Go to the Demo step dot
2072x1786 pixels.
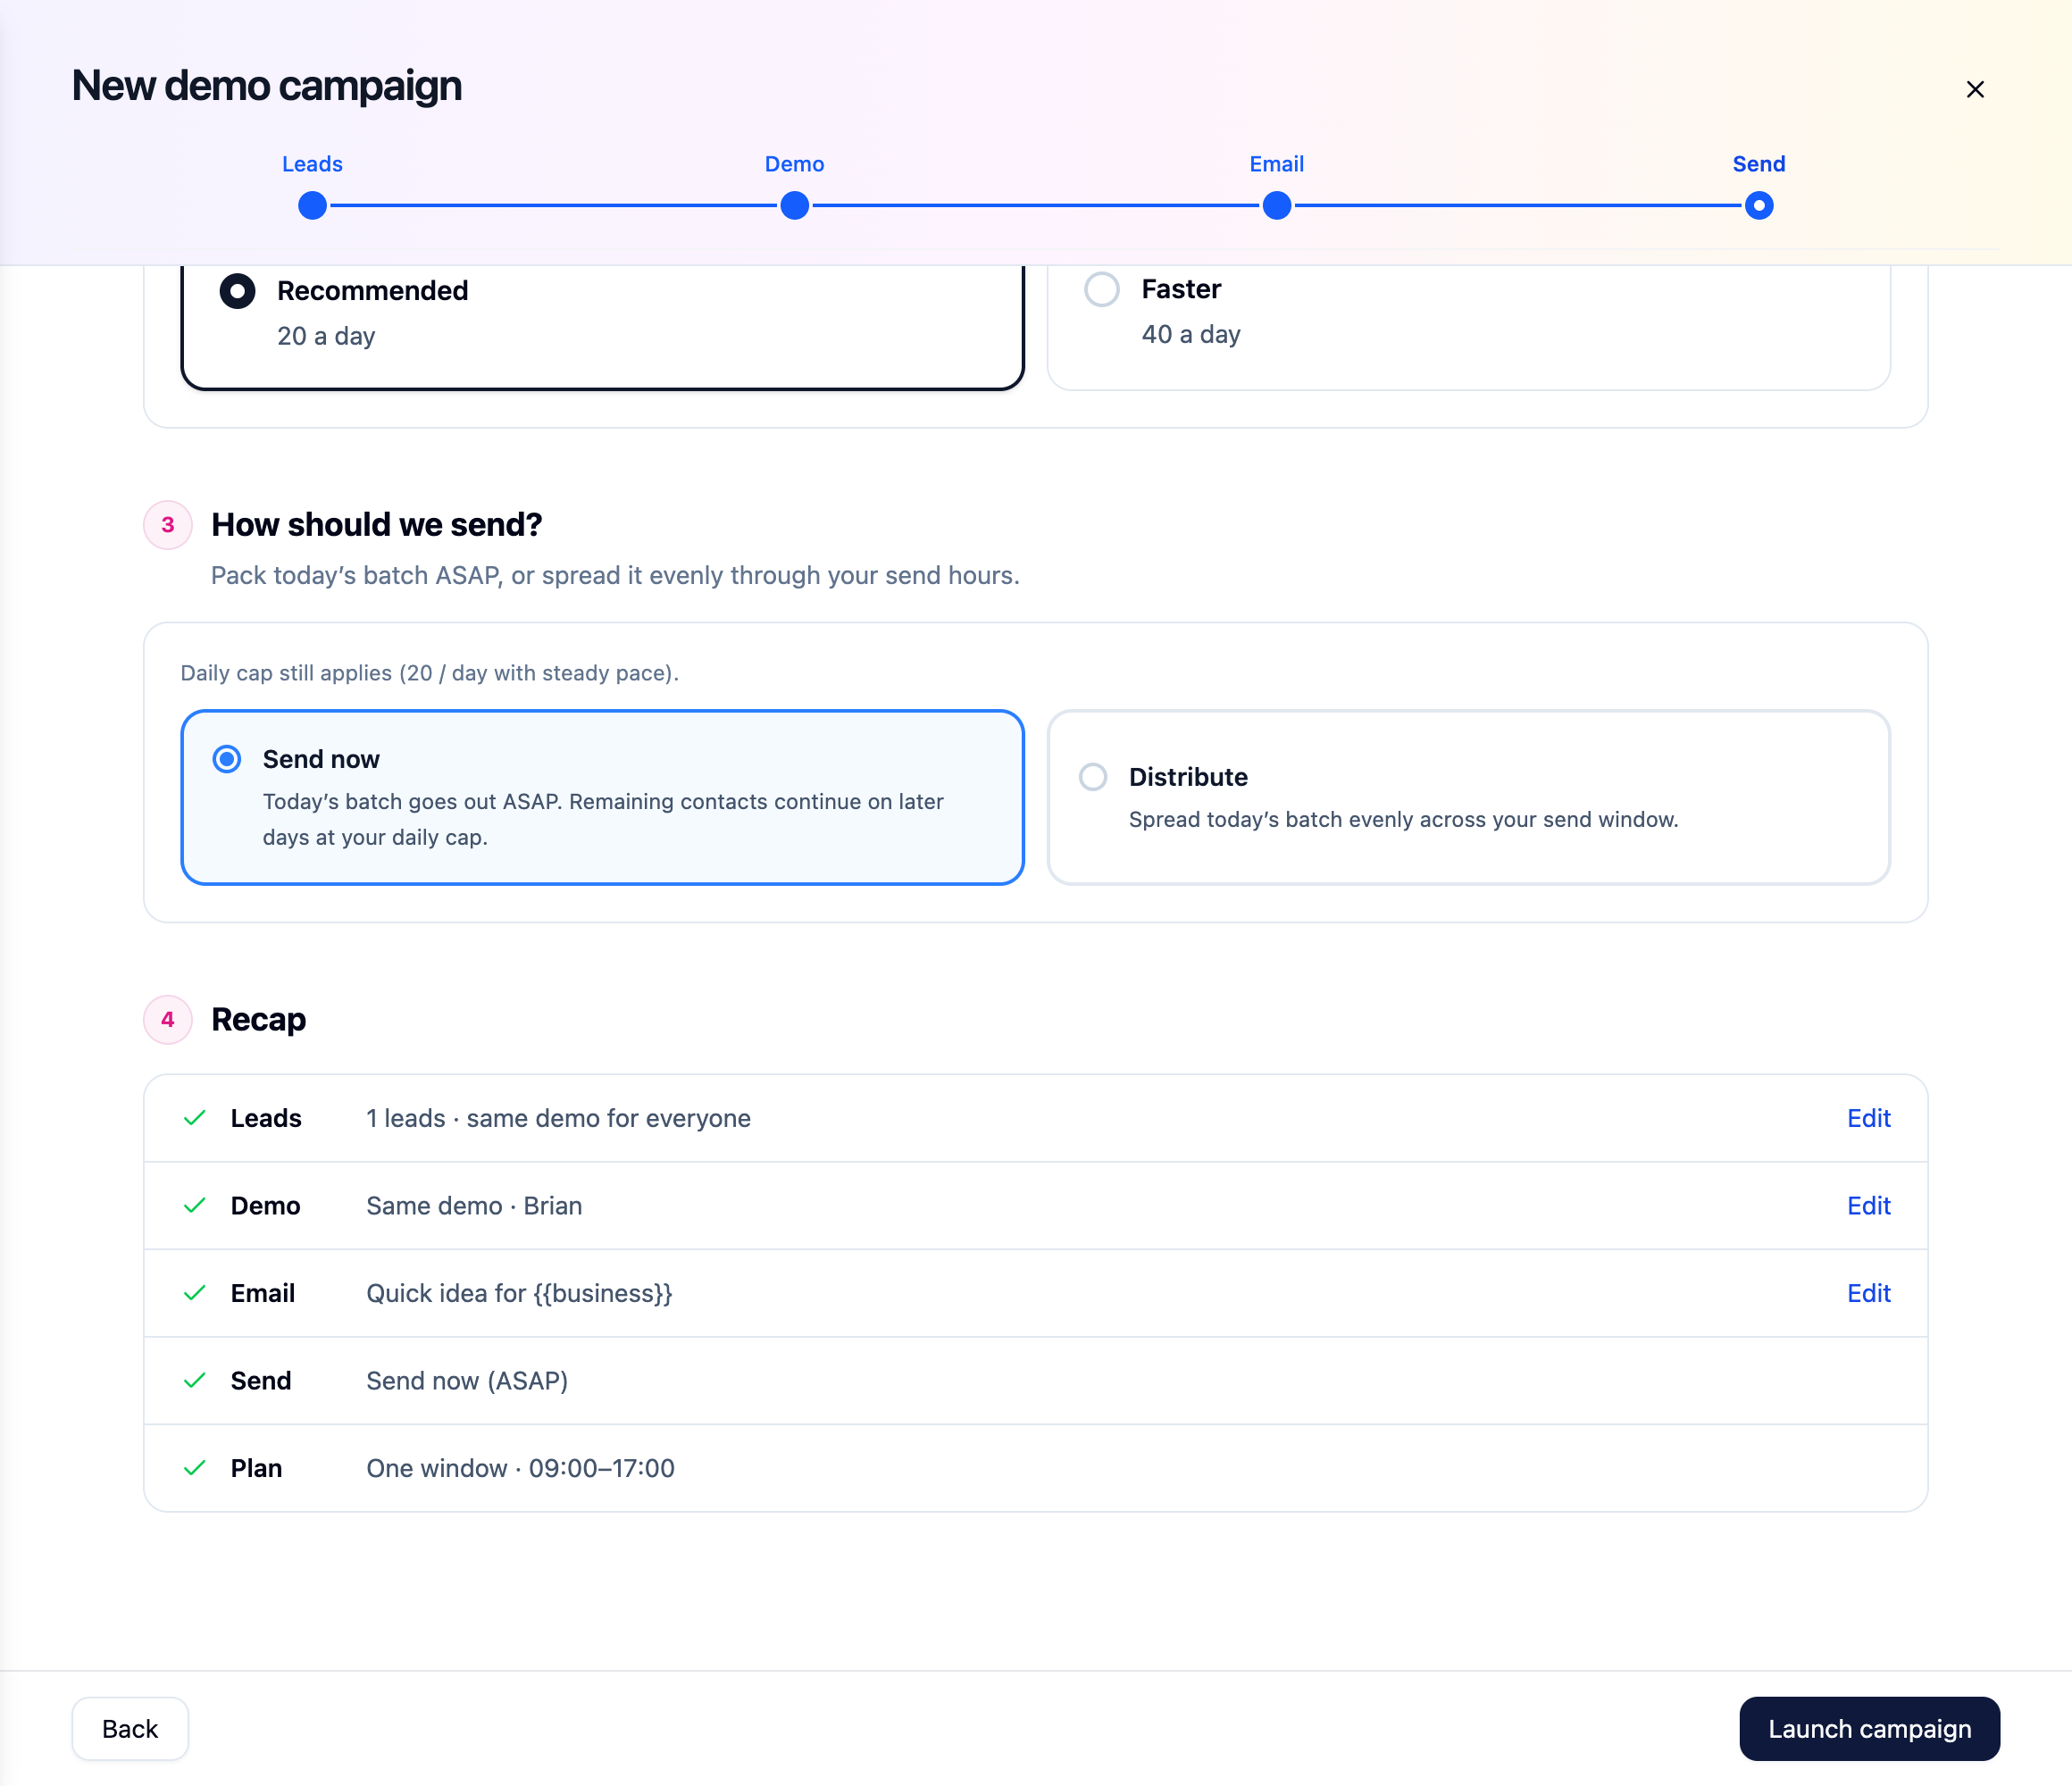795,206
